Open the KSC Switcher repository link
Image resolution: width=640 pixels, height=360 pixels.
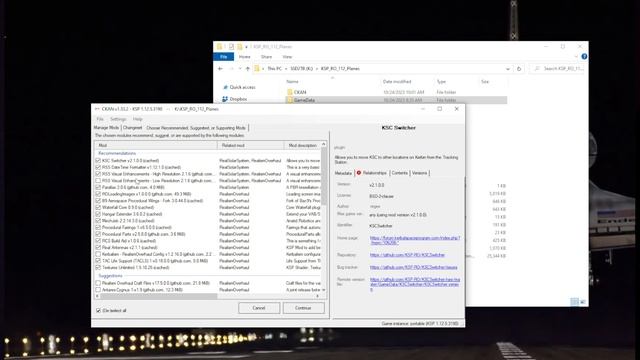(x=407, y=255)
